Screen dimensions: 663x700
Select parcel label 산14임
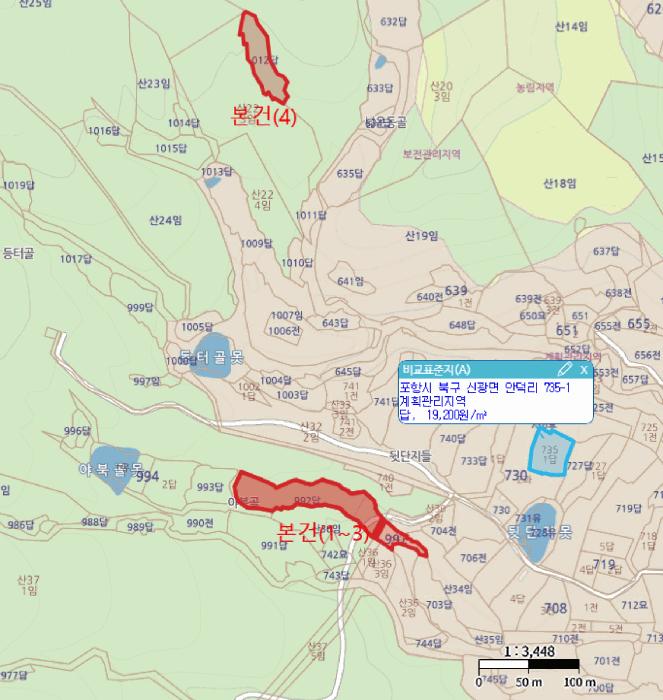tap(571, 27)
